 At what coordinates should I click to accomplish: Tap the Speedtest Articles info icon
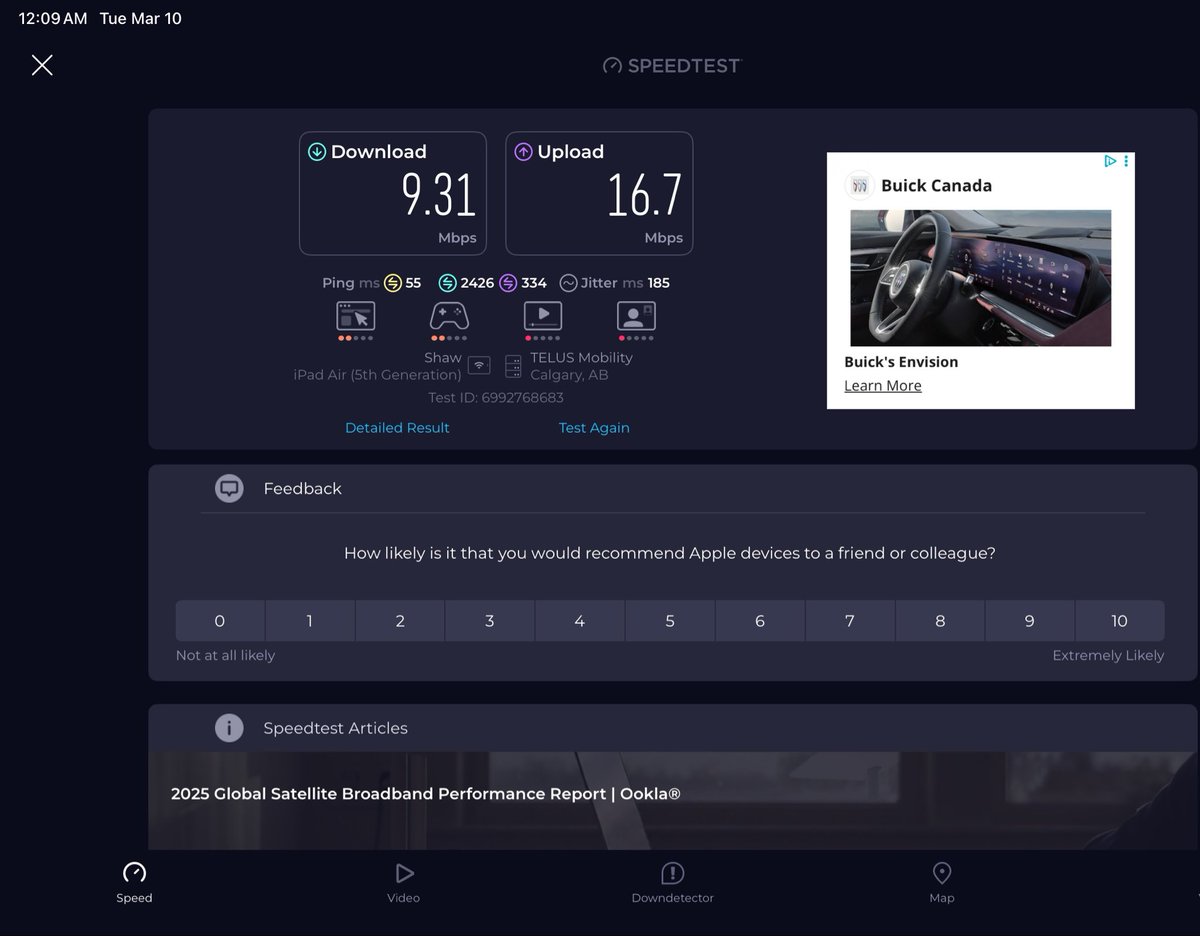[229, 727]
